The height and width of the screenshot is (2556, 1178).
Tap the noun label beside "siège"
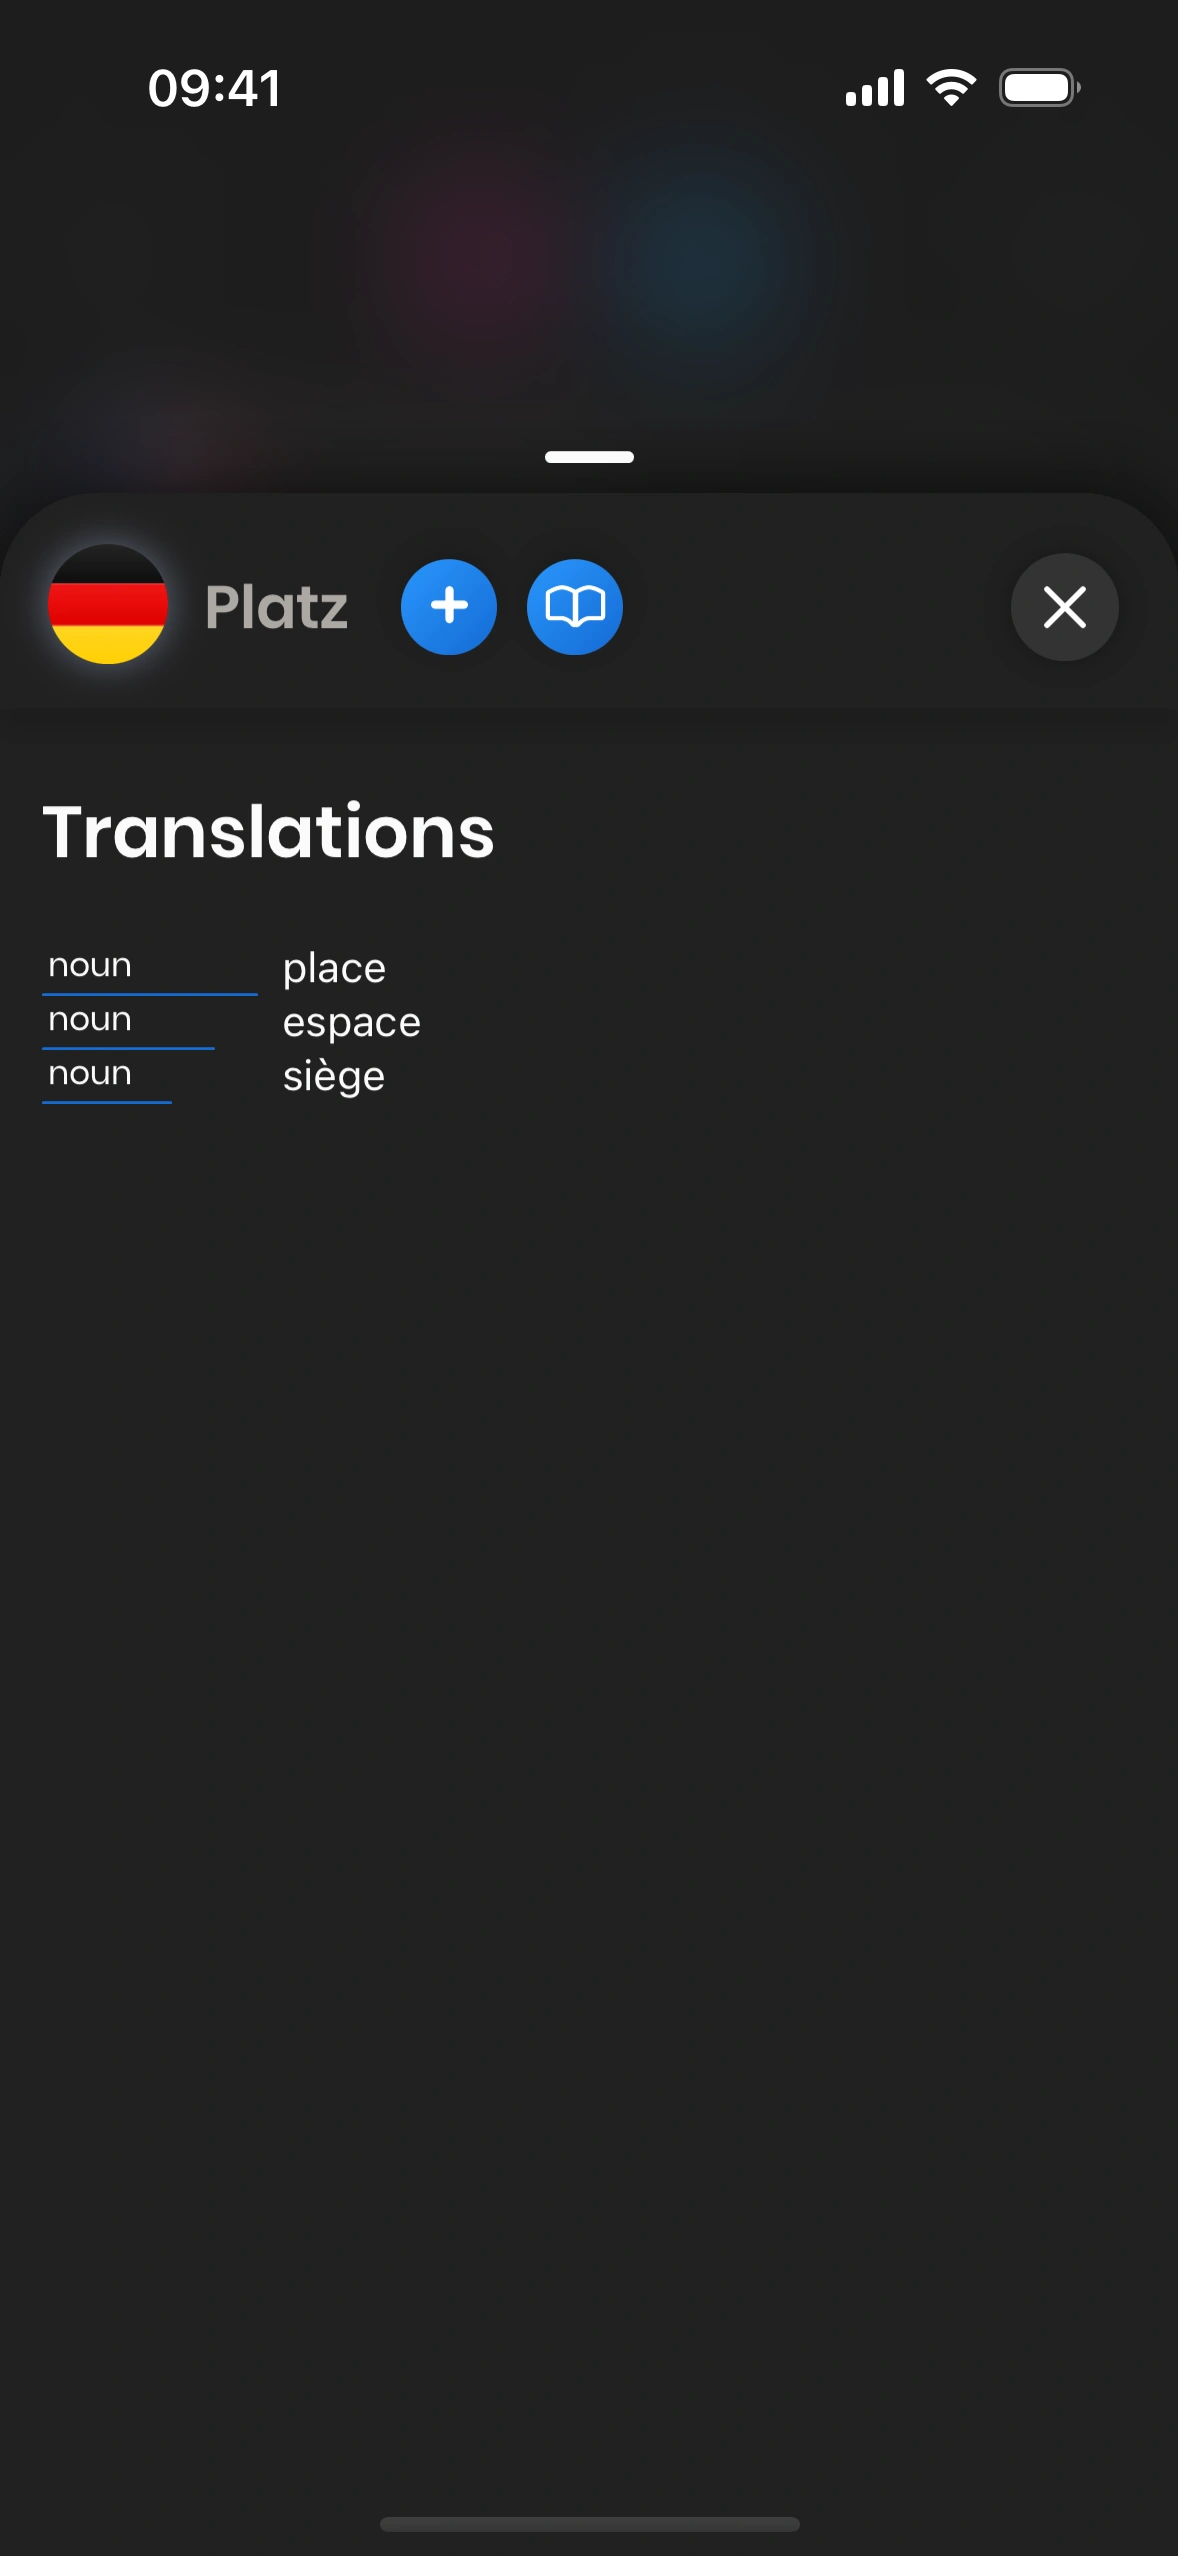click(90, 1073)
